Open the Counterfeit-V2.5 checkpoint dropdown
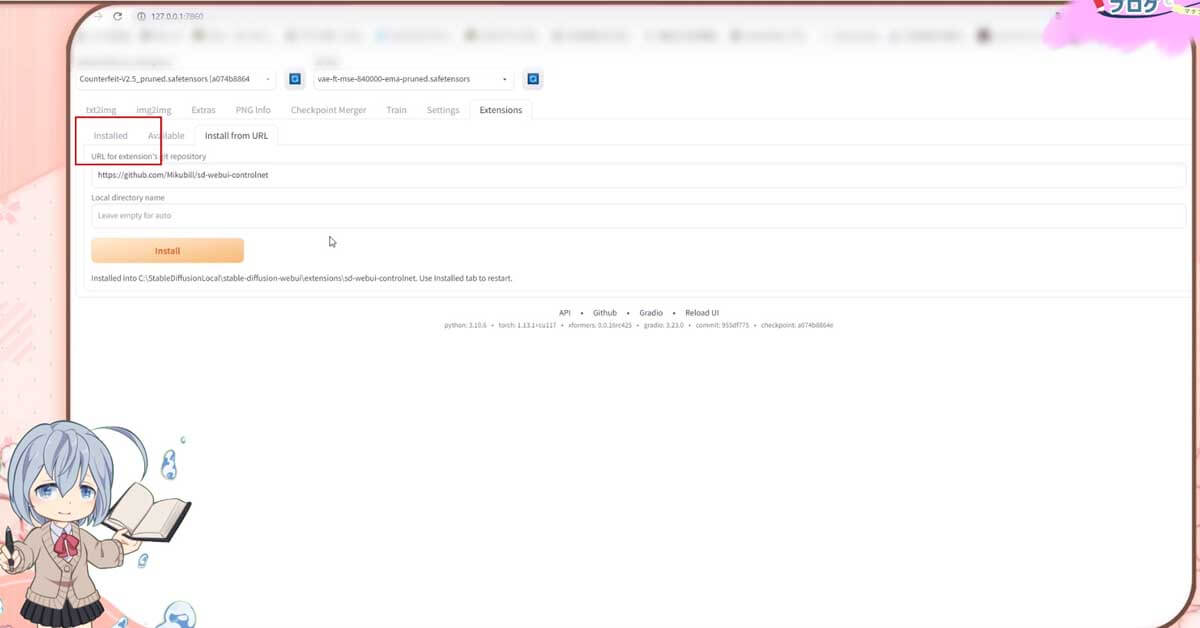 pyautogui.click(x=170, y=79)
